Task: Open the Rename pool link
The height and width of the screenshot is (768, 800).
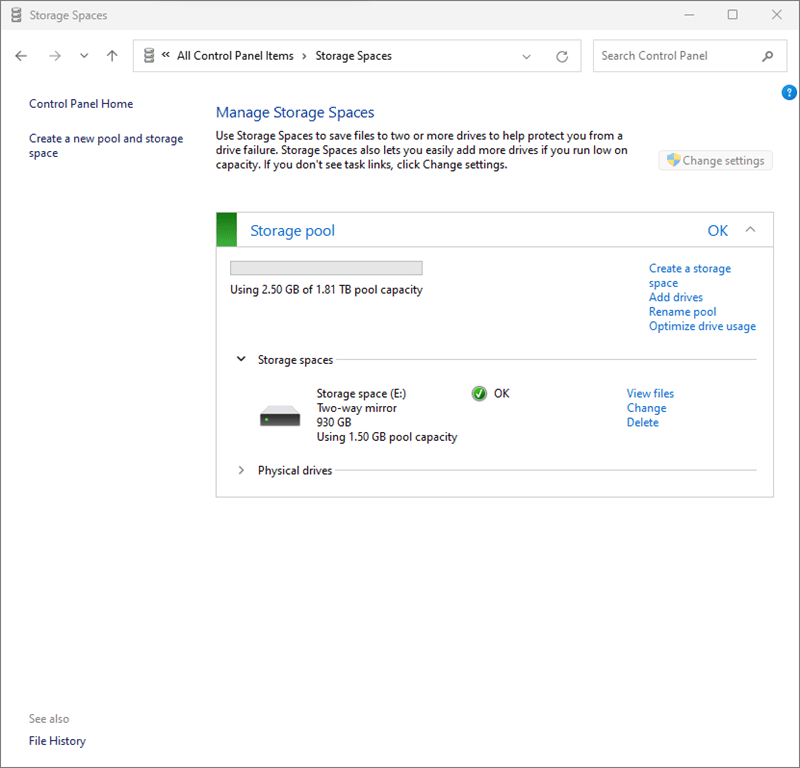Action: [x=682, y=311]
